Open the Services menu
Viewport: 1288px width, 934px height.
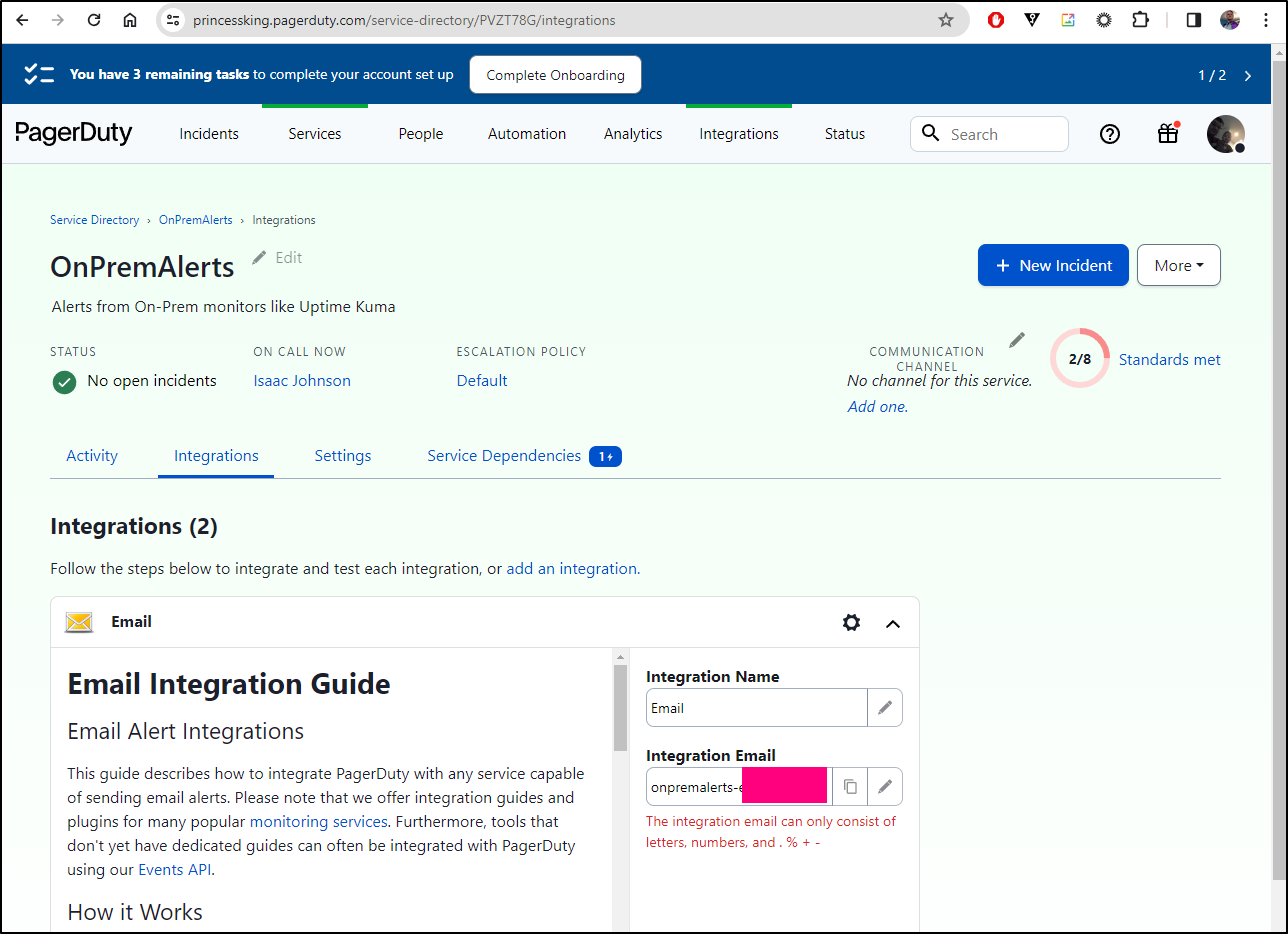(315, 134)
